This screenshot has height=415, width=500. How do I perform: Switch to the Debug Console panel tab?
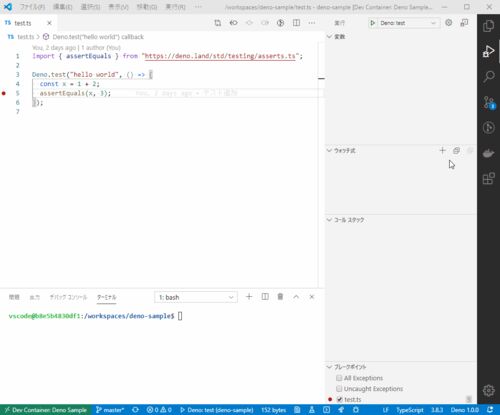coord(68,297)
